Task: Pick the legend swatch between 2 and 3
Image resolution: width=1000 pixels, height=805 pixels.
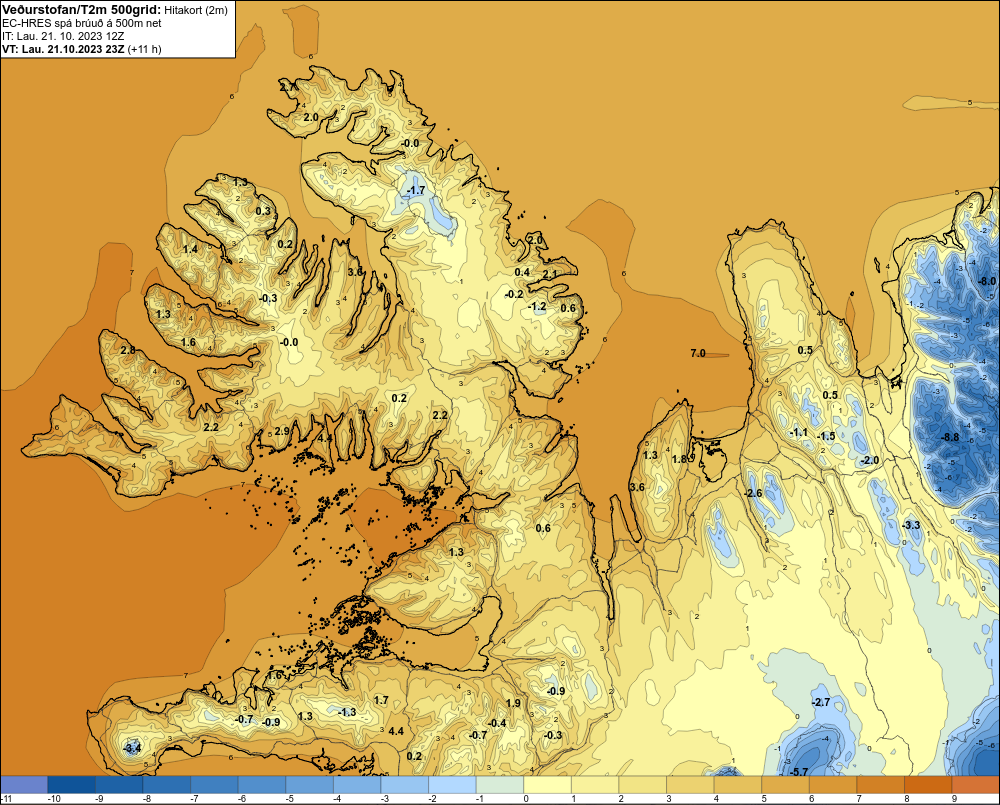Action: click(643, 785)
